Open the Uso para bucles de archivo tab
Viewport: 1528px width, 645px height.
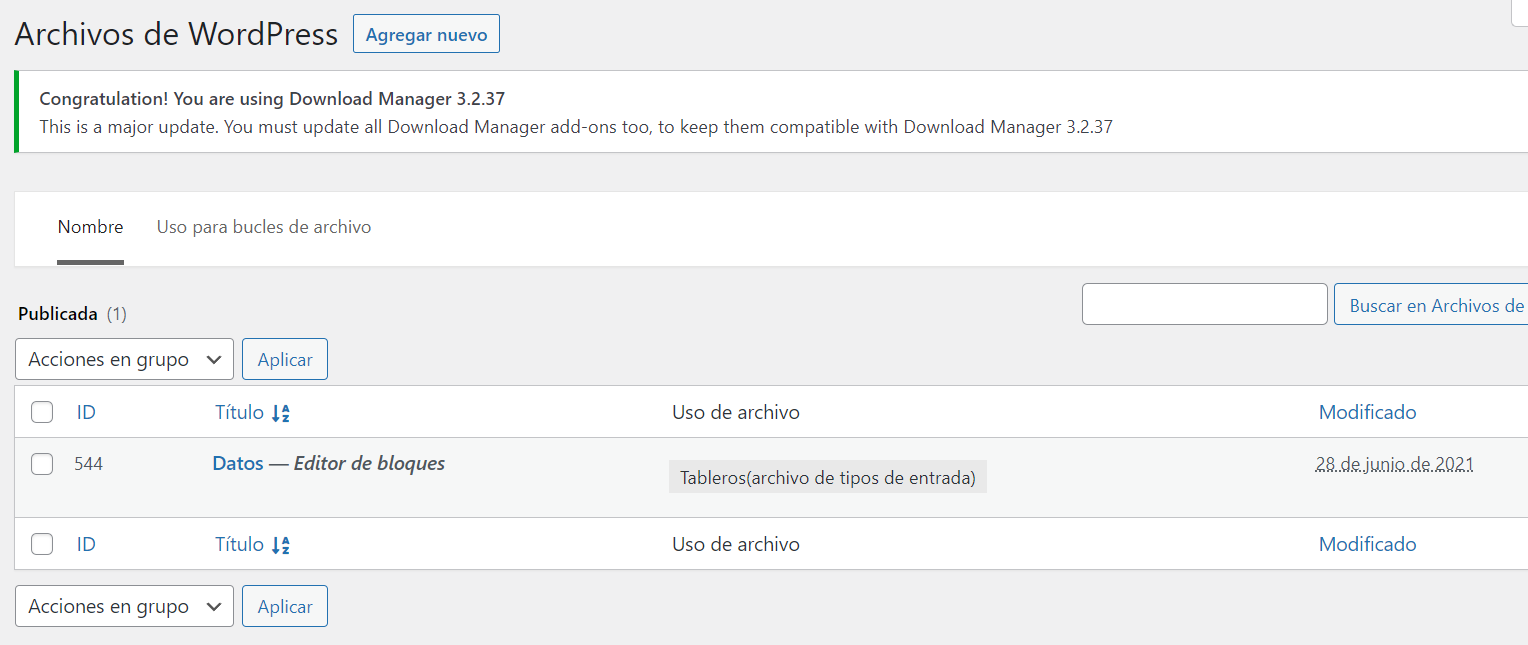tap(264, 227)
